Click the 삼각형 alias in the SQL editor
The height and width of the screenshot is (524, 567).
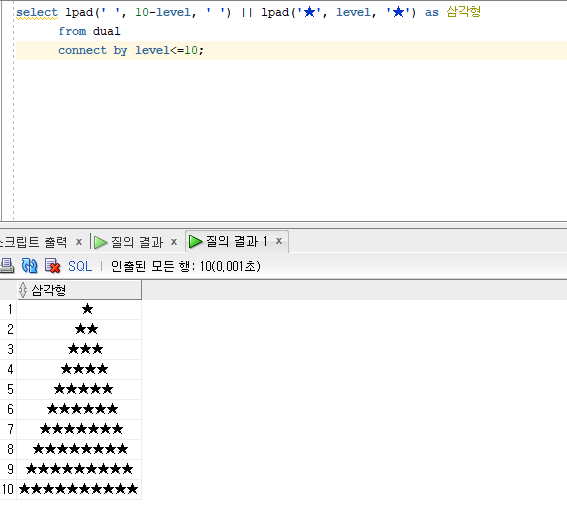point(463,12)
